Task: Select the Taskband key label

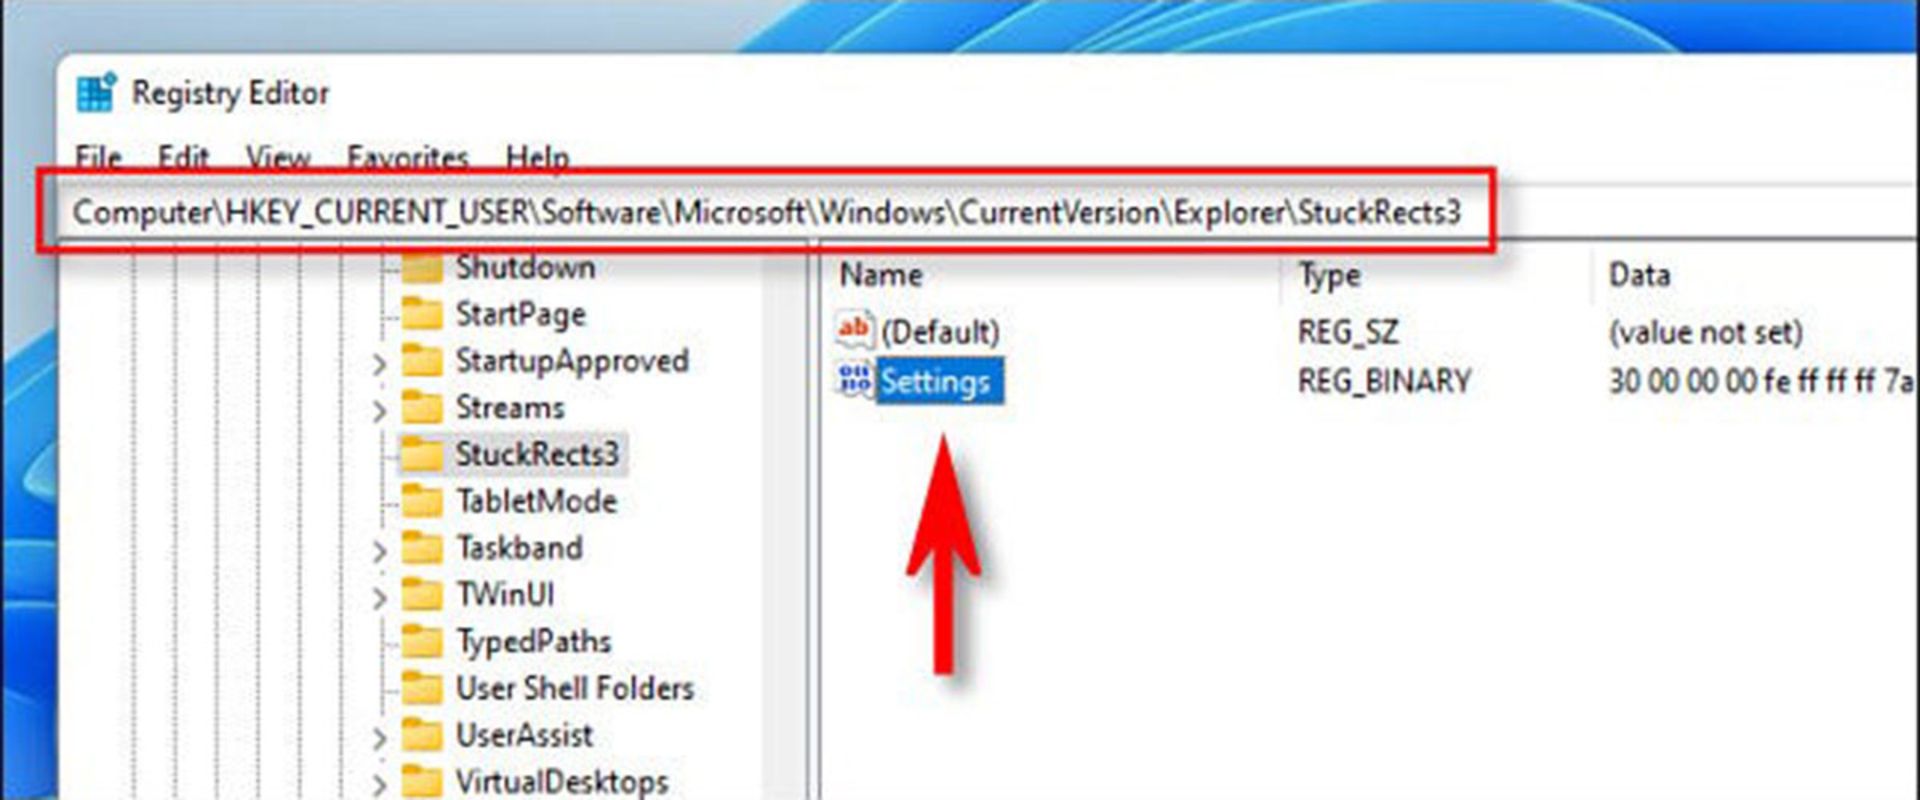Action: [519, 548]
